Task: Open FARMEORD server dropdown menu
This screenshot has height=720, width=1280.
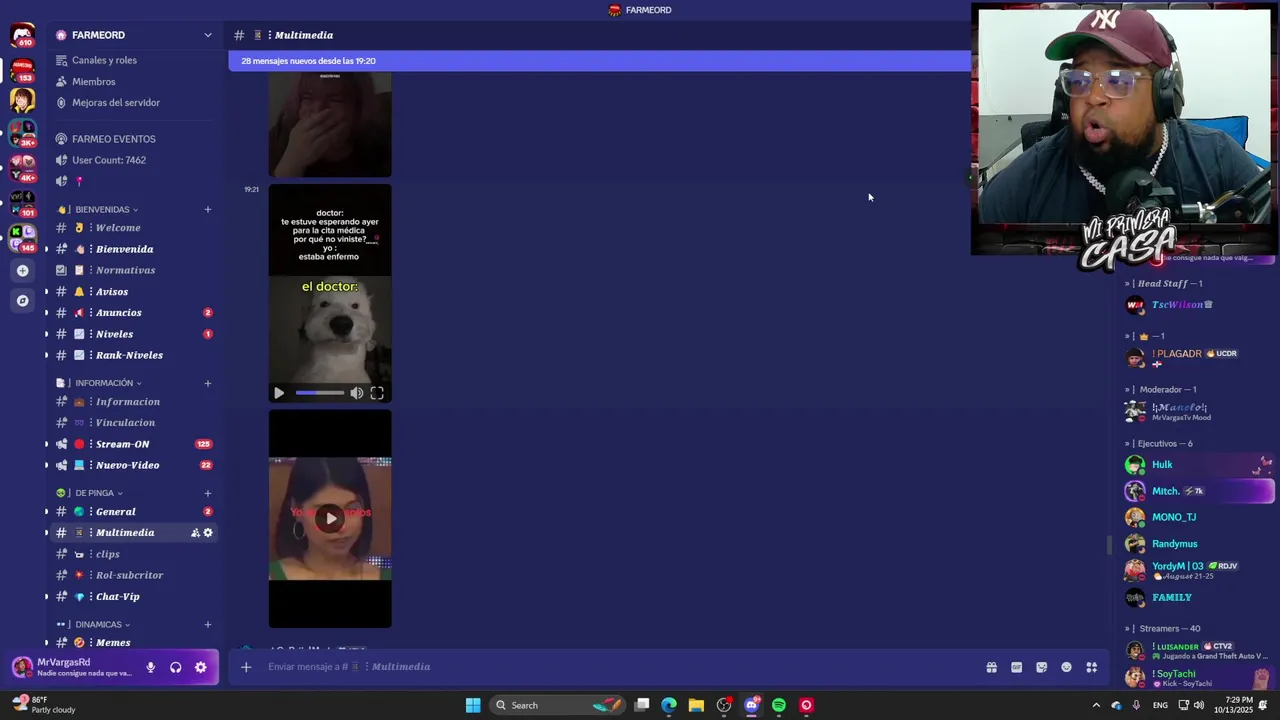Action: [x=208, y=35]
